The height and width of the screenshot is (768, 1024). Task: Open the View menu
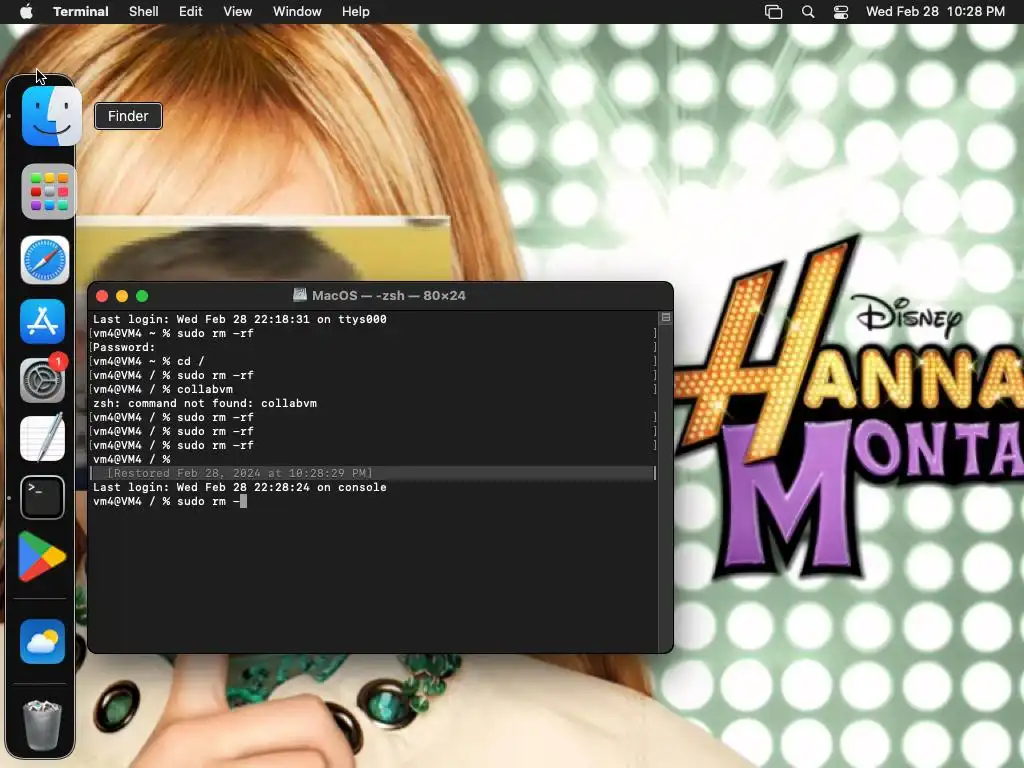click(238, 12)
